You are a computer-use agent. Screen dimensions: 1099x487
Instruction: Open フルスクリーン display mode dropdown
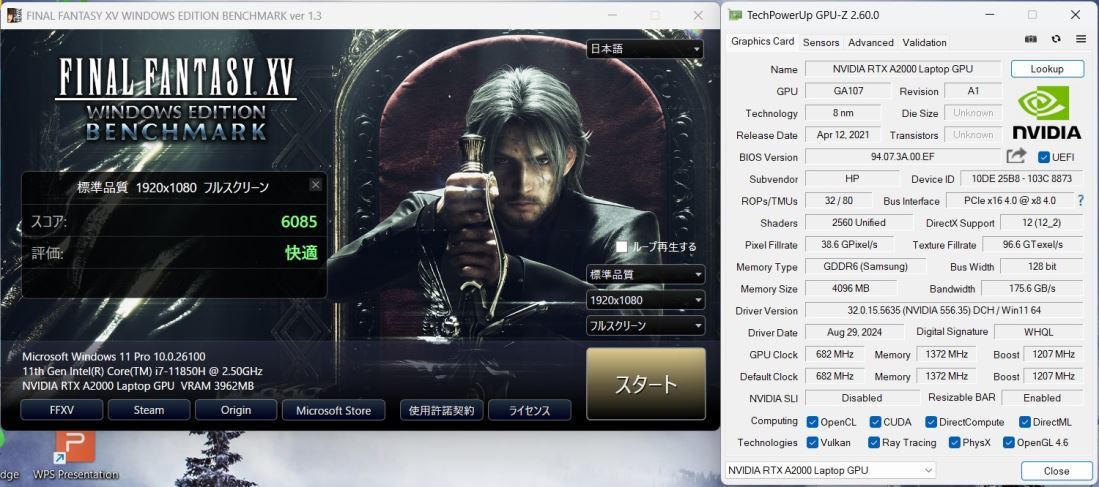click(646, 325)
